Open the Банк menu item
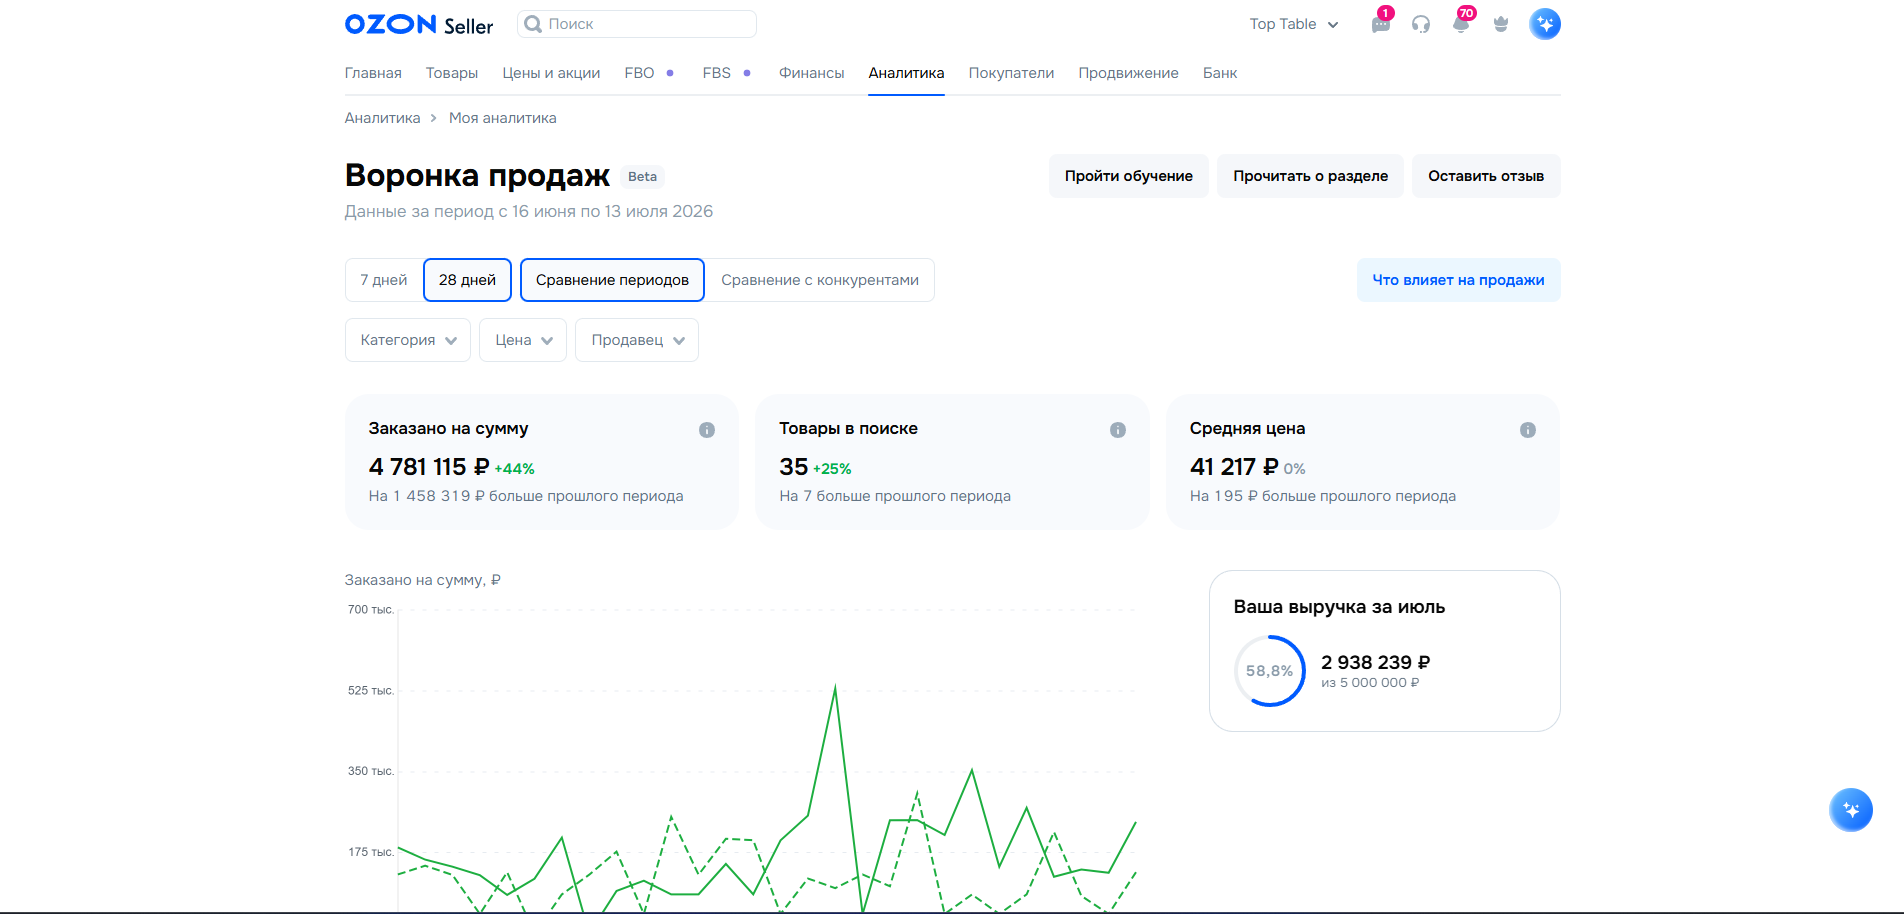This screenshot has width=1904, height=914. click(1220, 73)
